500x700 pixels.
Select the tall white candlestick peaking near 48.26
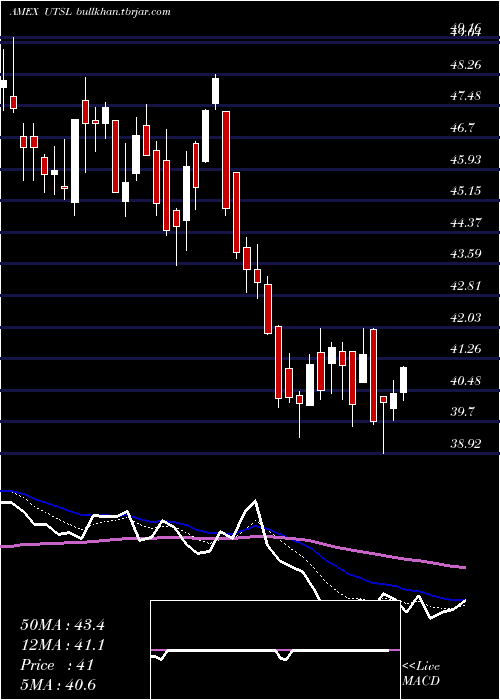(216, 91)
